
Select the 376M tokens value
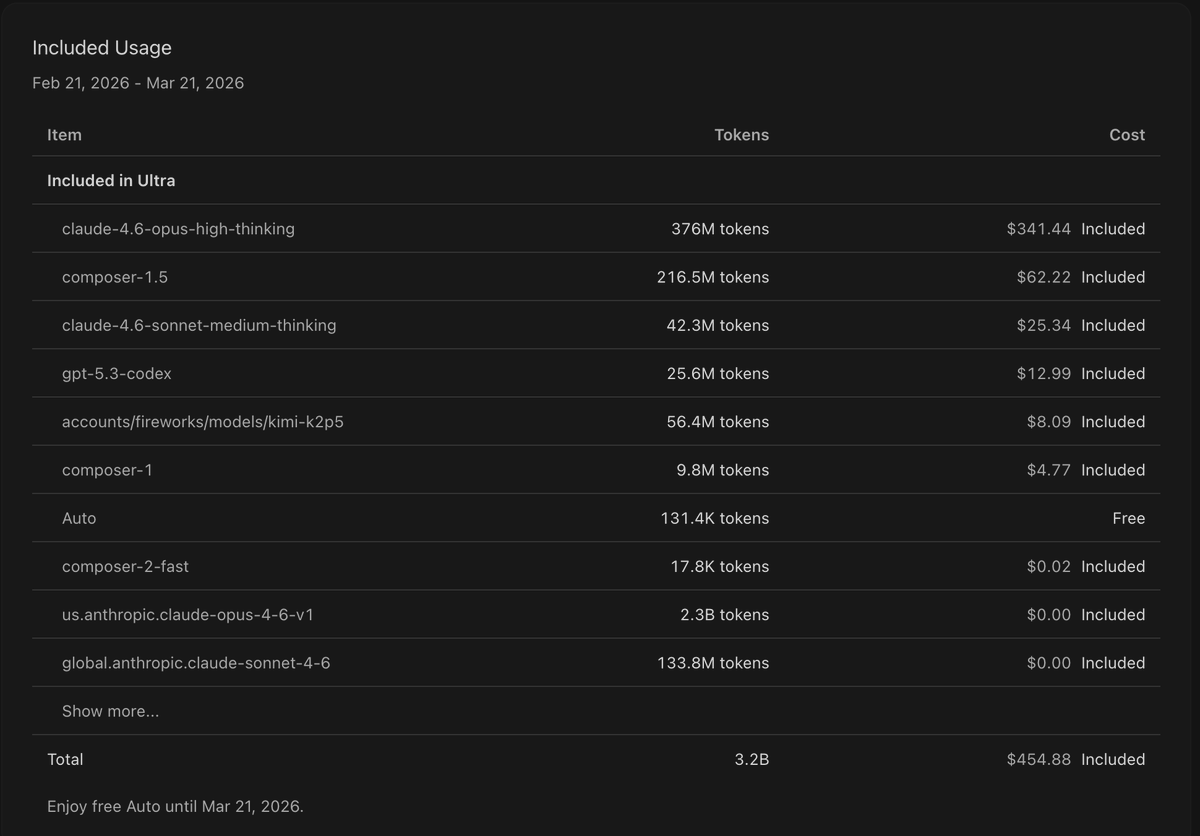(x=720, y=229)
